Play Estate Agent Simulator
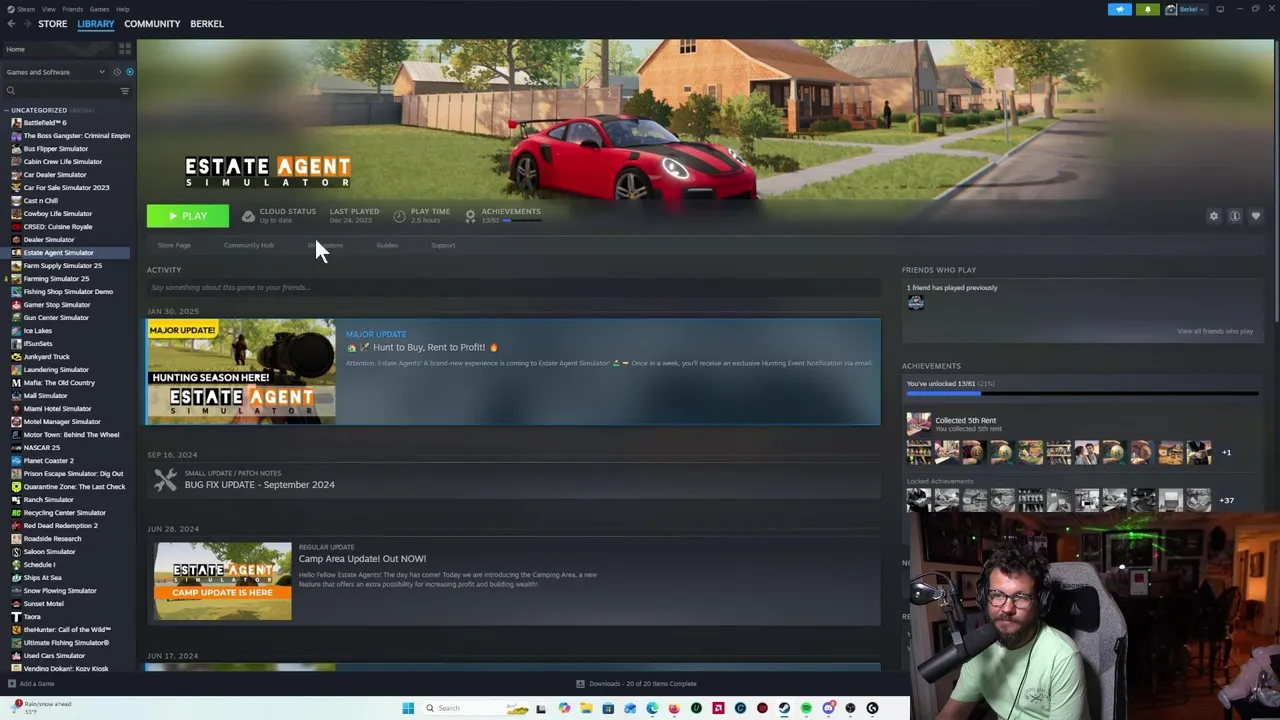The image size is (1280, 720). 187,216
